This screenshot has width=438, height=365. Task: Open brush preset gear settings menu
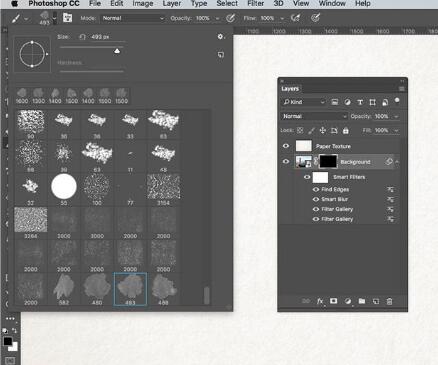pos(220,37)
